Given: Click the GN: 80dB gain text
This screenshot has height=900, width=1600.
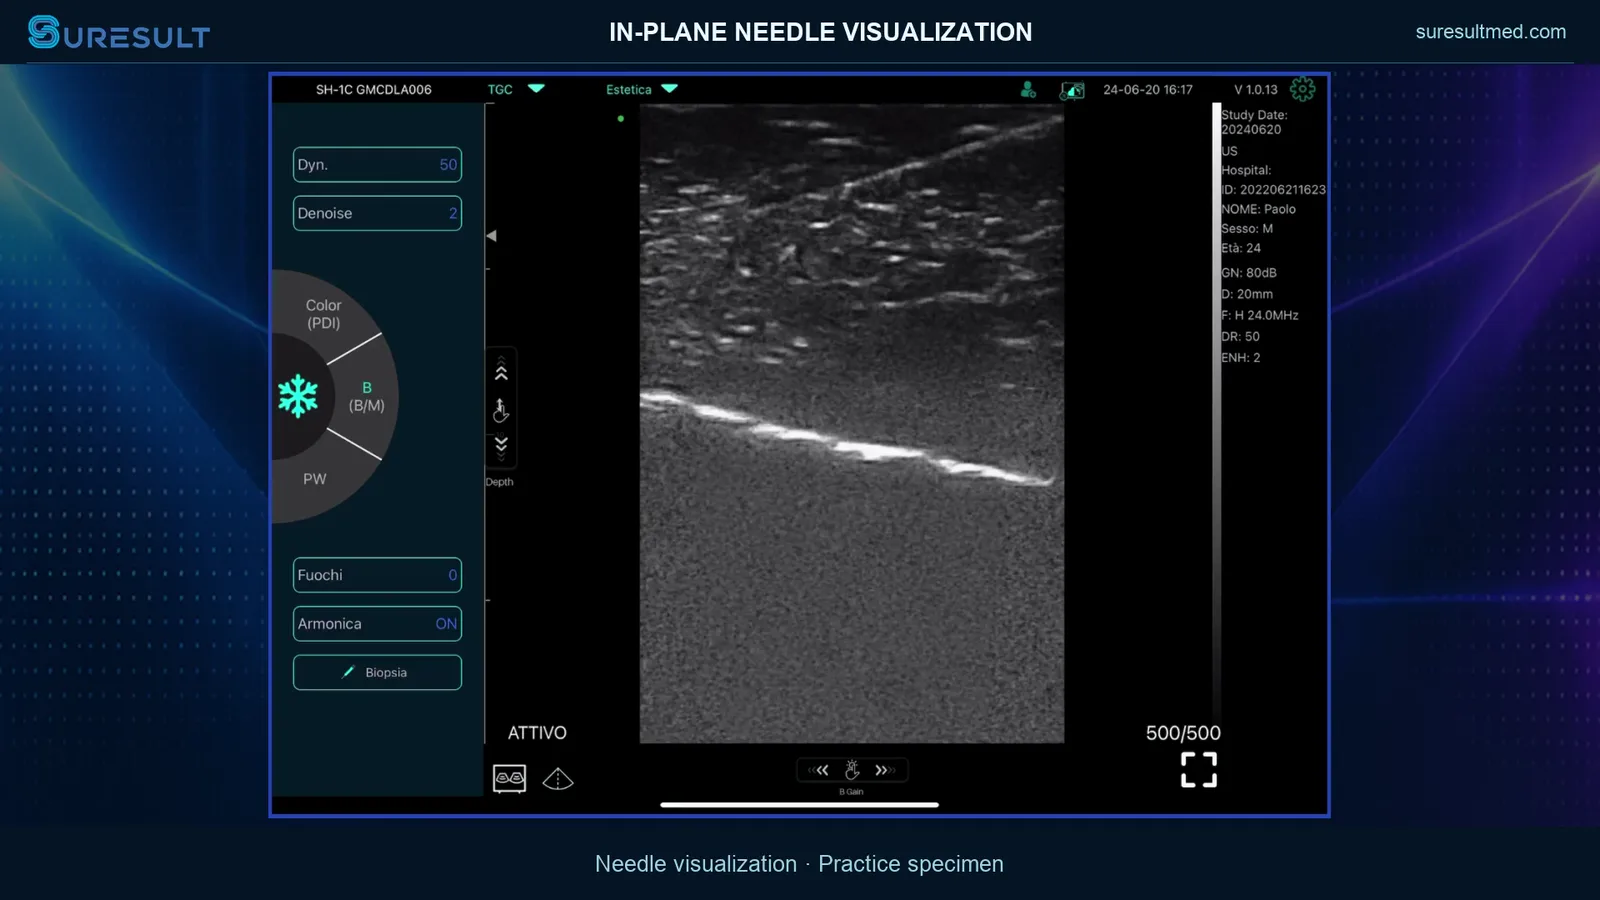Looking at the screenshot, I should pos(1249,272).
